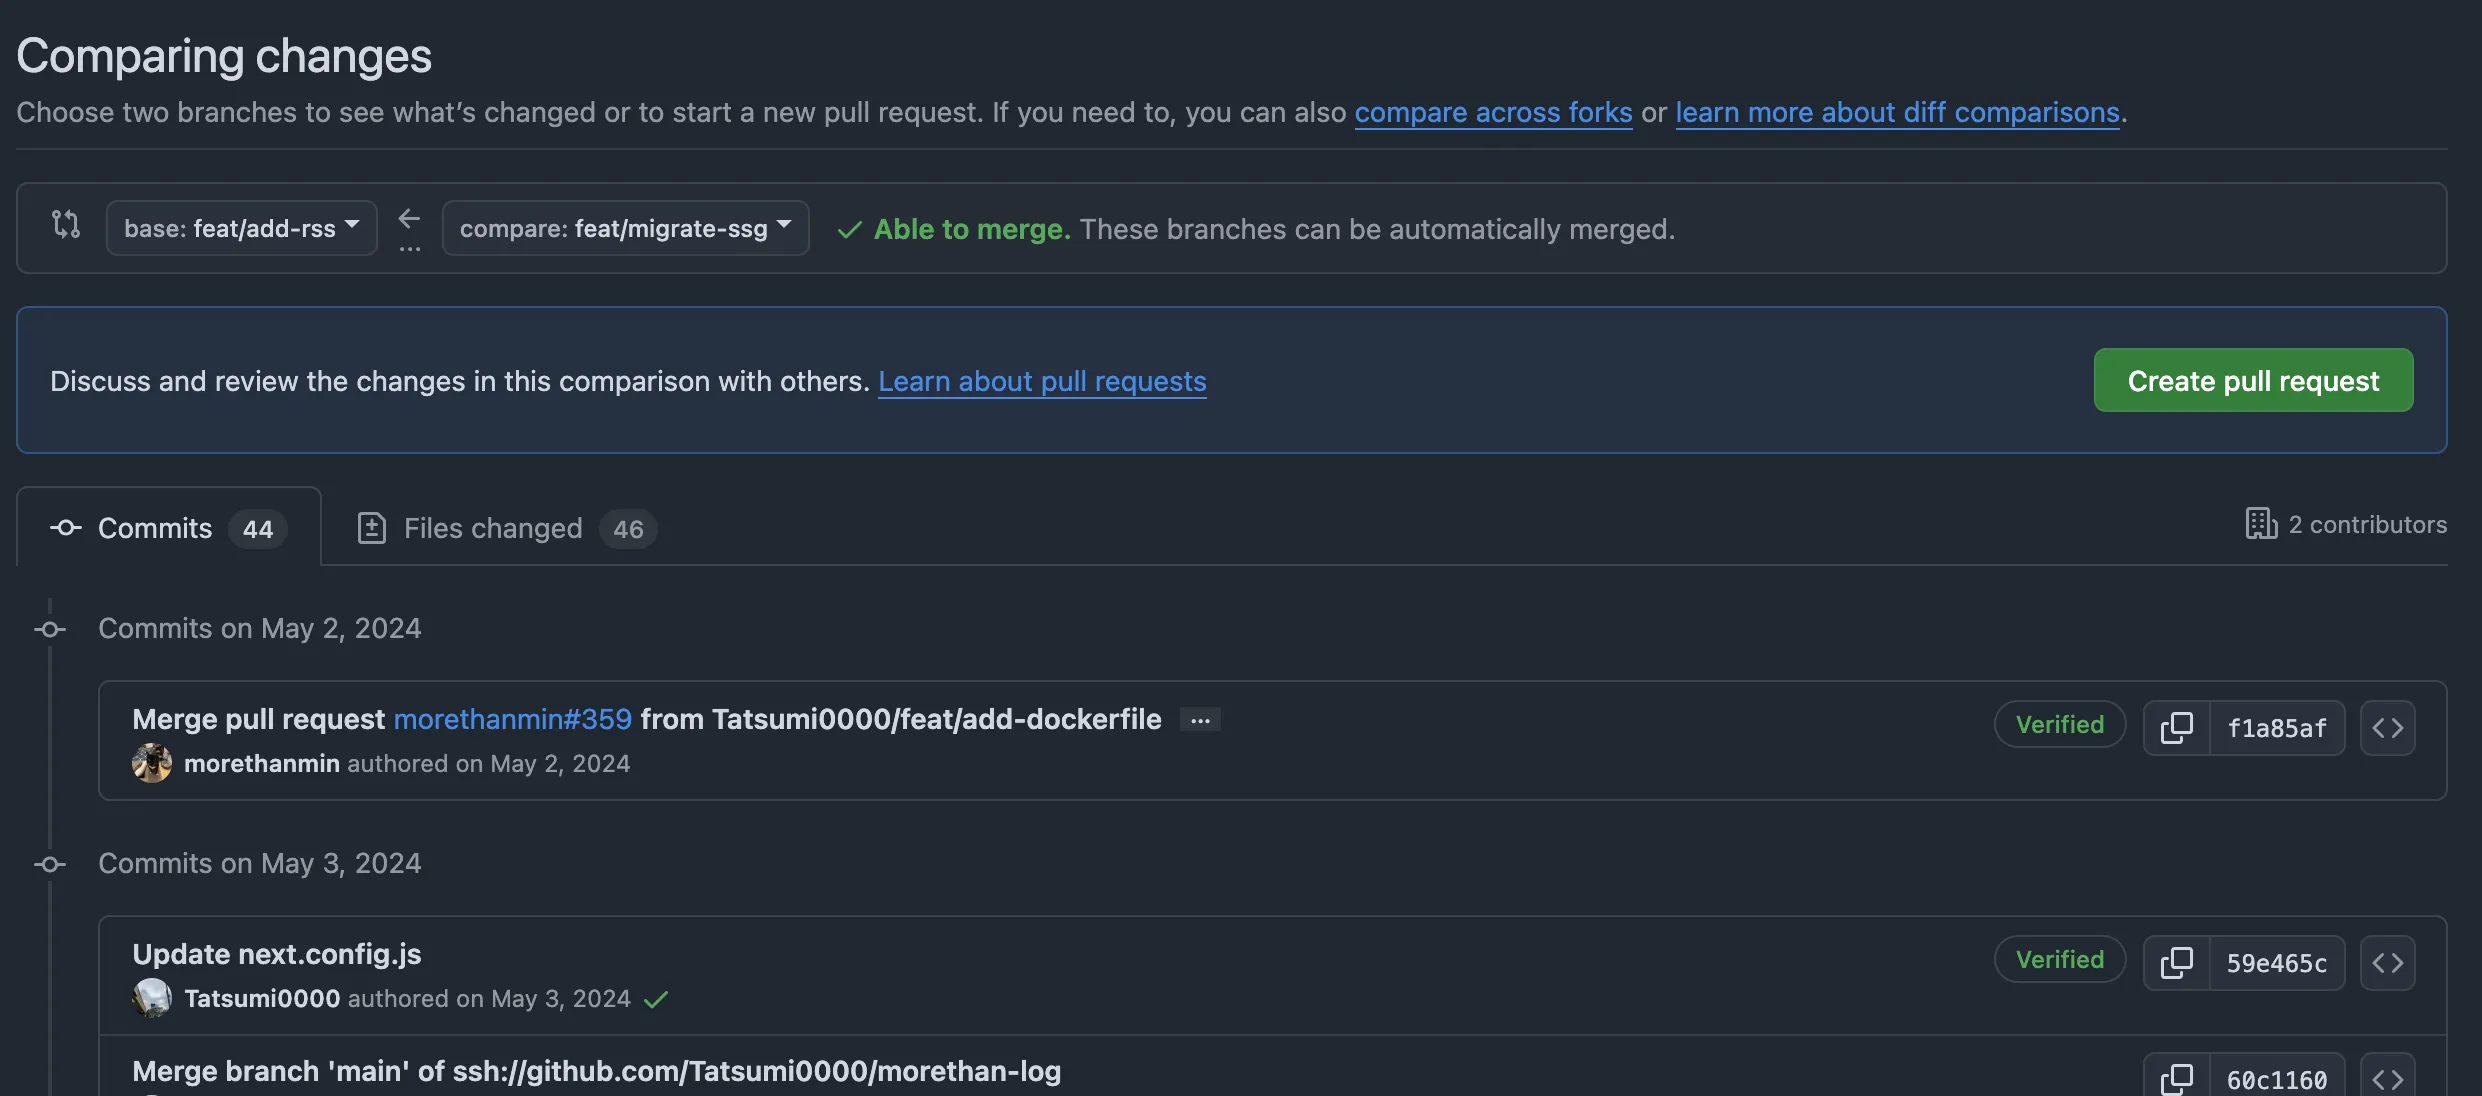Screen dimensions: 2482x1096
Task: Click the Verified badge on the merge commit
Action: (x=2057, y=724)
